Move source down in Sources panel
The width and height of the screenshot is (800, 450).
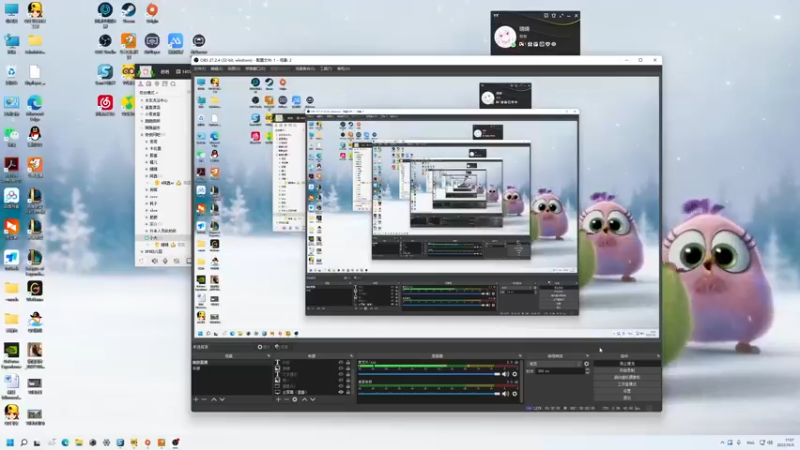coord(313,399)
